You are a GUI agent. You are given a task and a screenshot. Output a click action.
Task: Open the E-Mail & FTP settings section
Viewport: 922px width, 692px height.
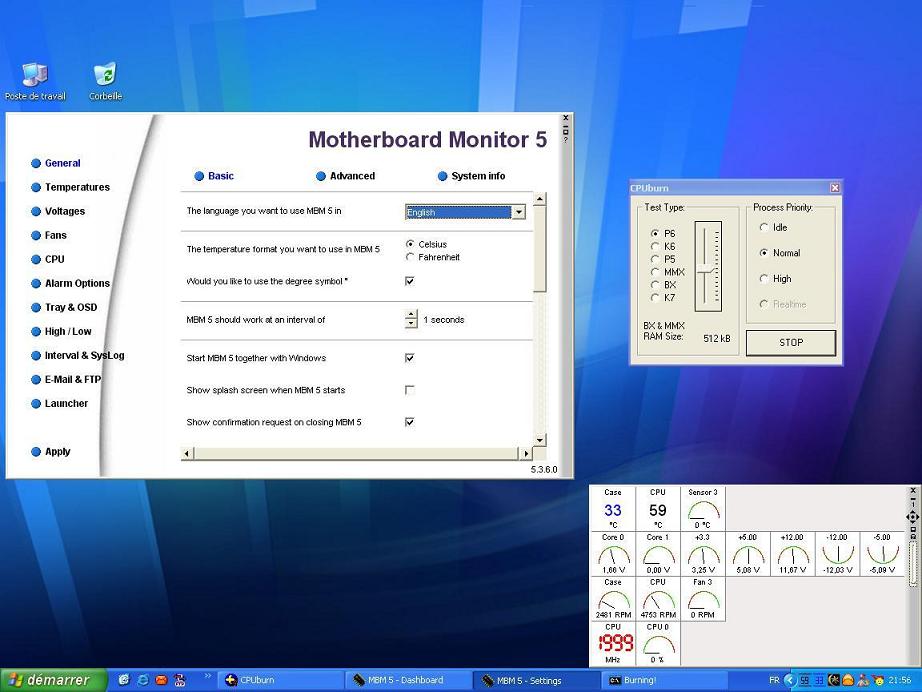[66, 379]
